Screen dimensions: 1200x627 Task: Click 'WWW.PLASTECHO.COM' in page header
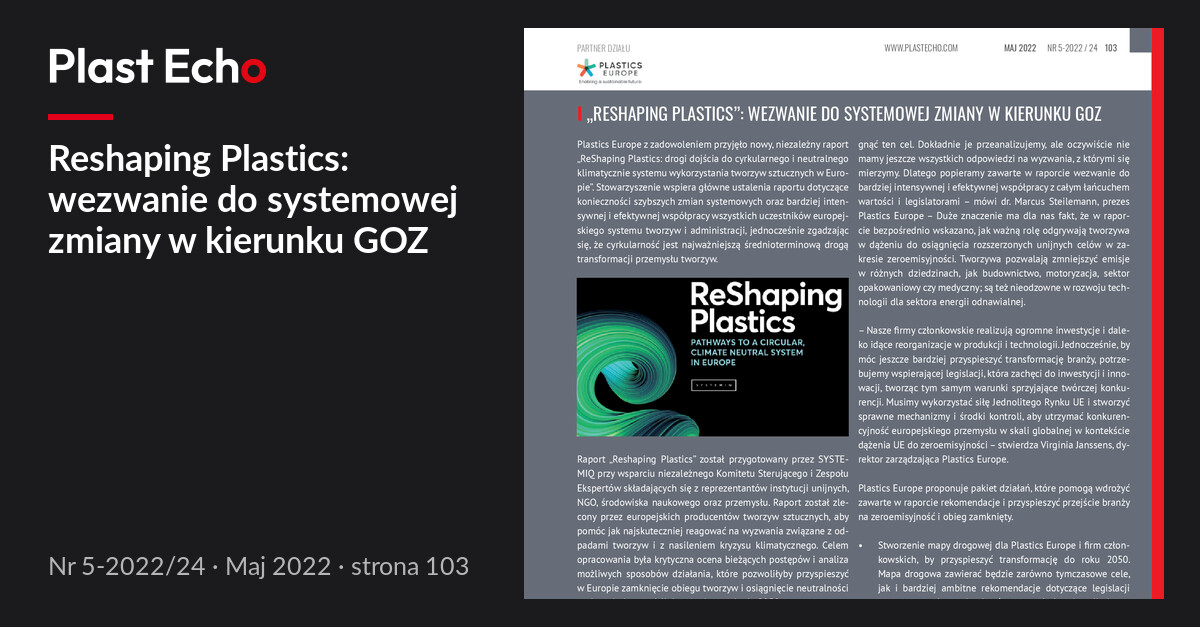921,48
